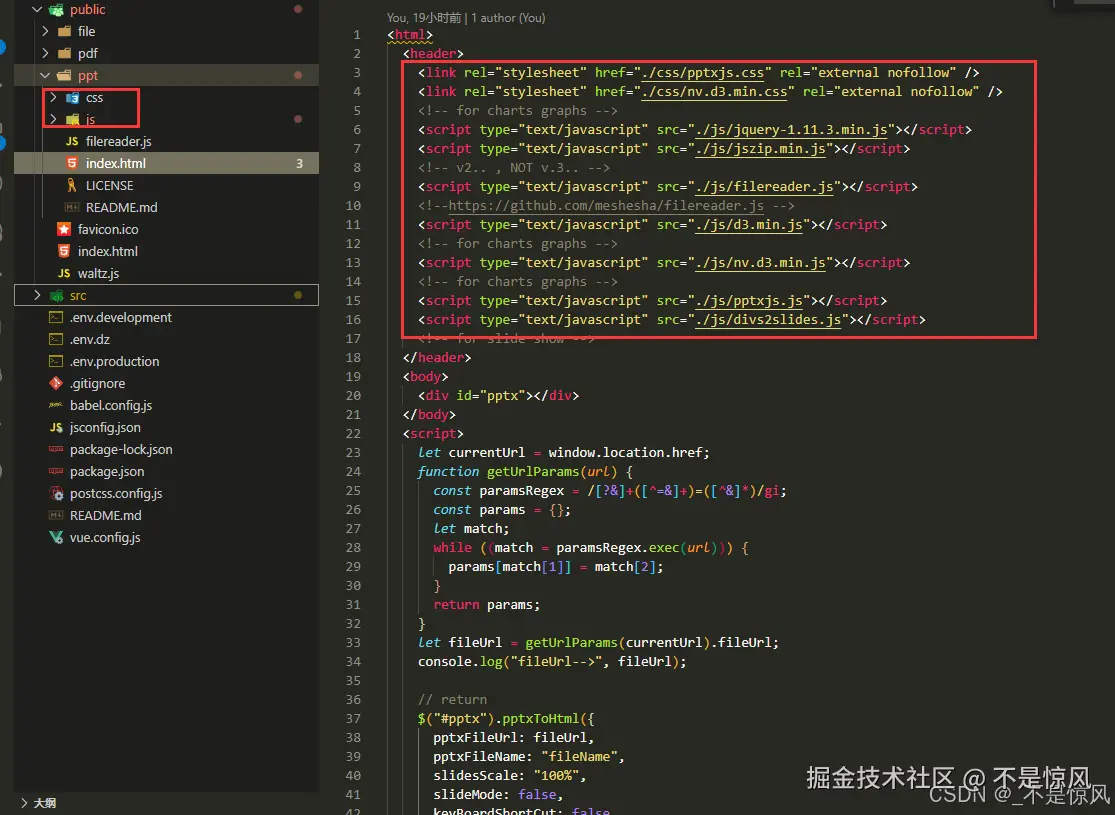Click the JS icon beside filereader.js
1115x815 pixels.
pyautogui.click(x=72, y=142)
